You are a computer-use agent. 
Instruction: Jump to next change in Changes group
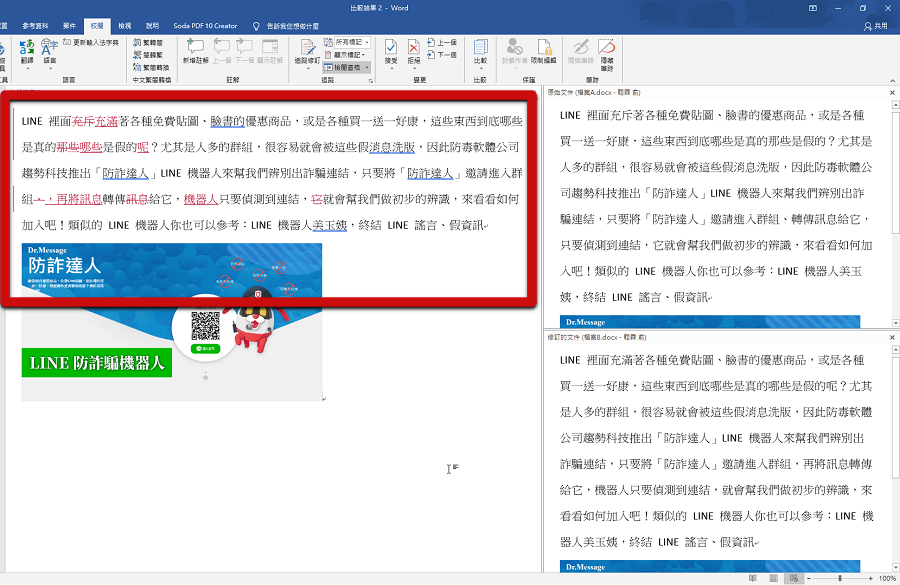tap(442, 55)
